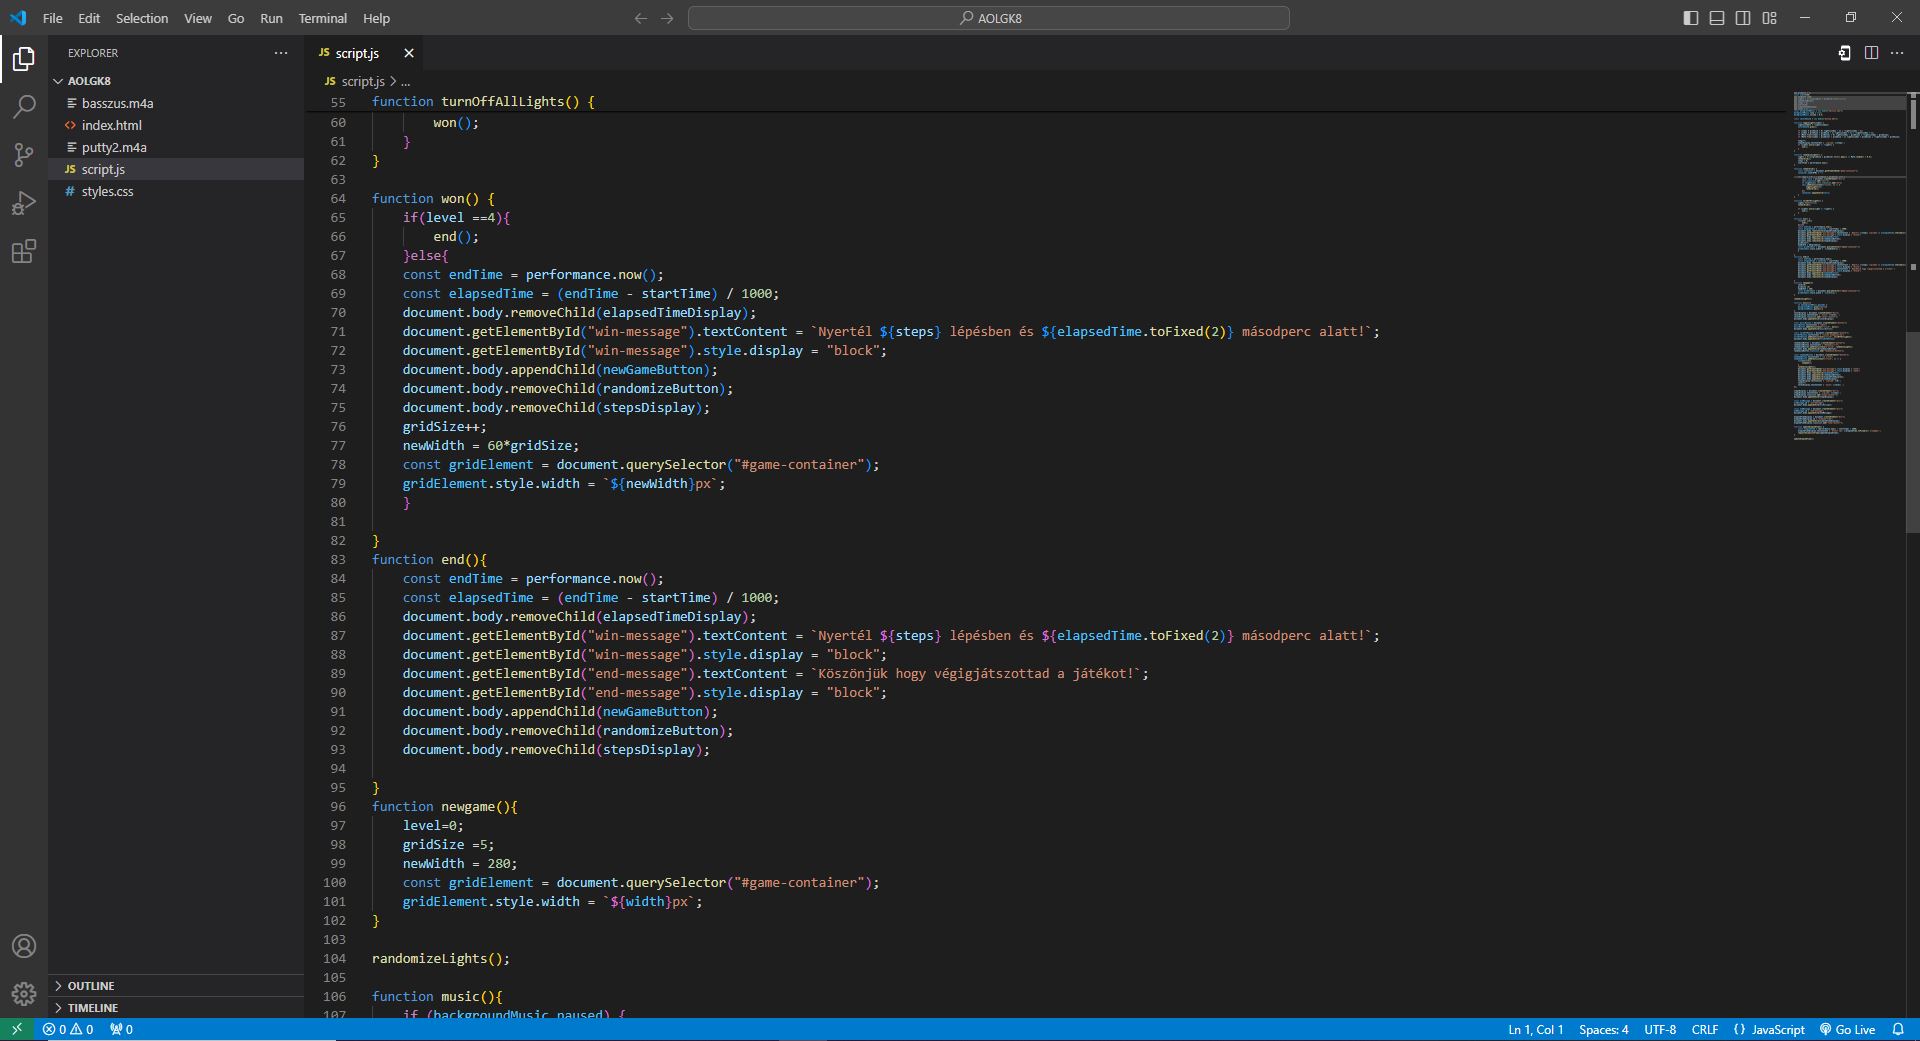
Task: Change the CRLF end of line sequence
Action: [1704, 1029]
